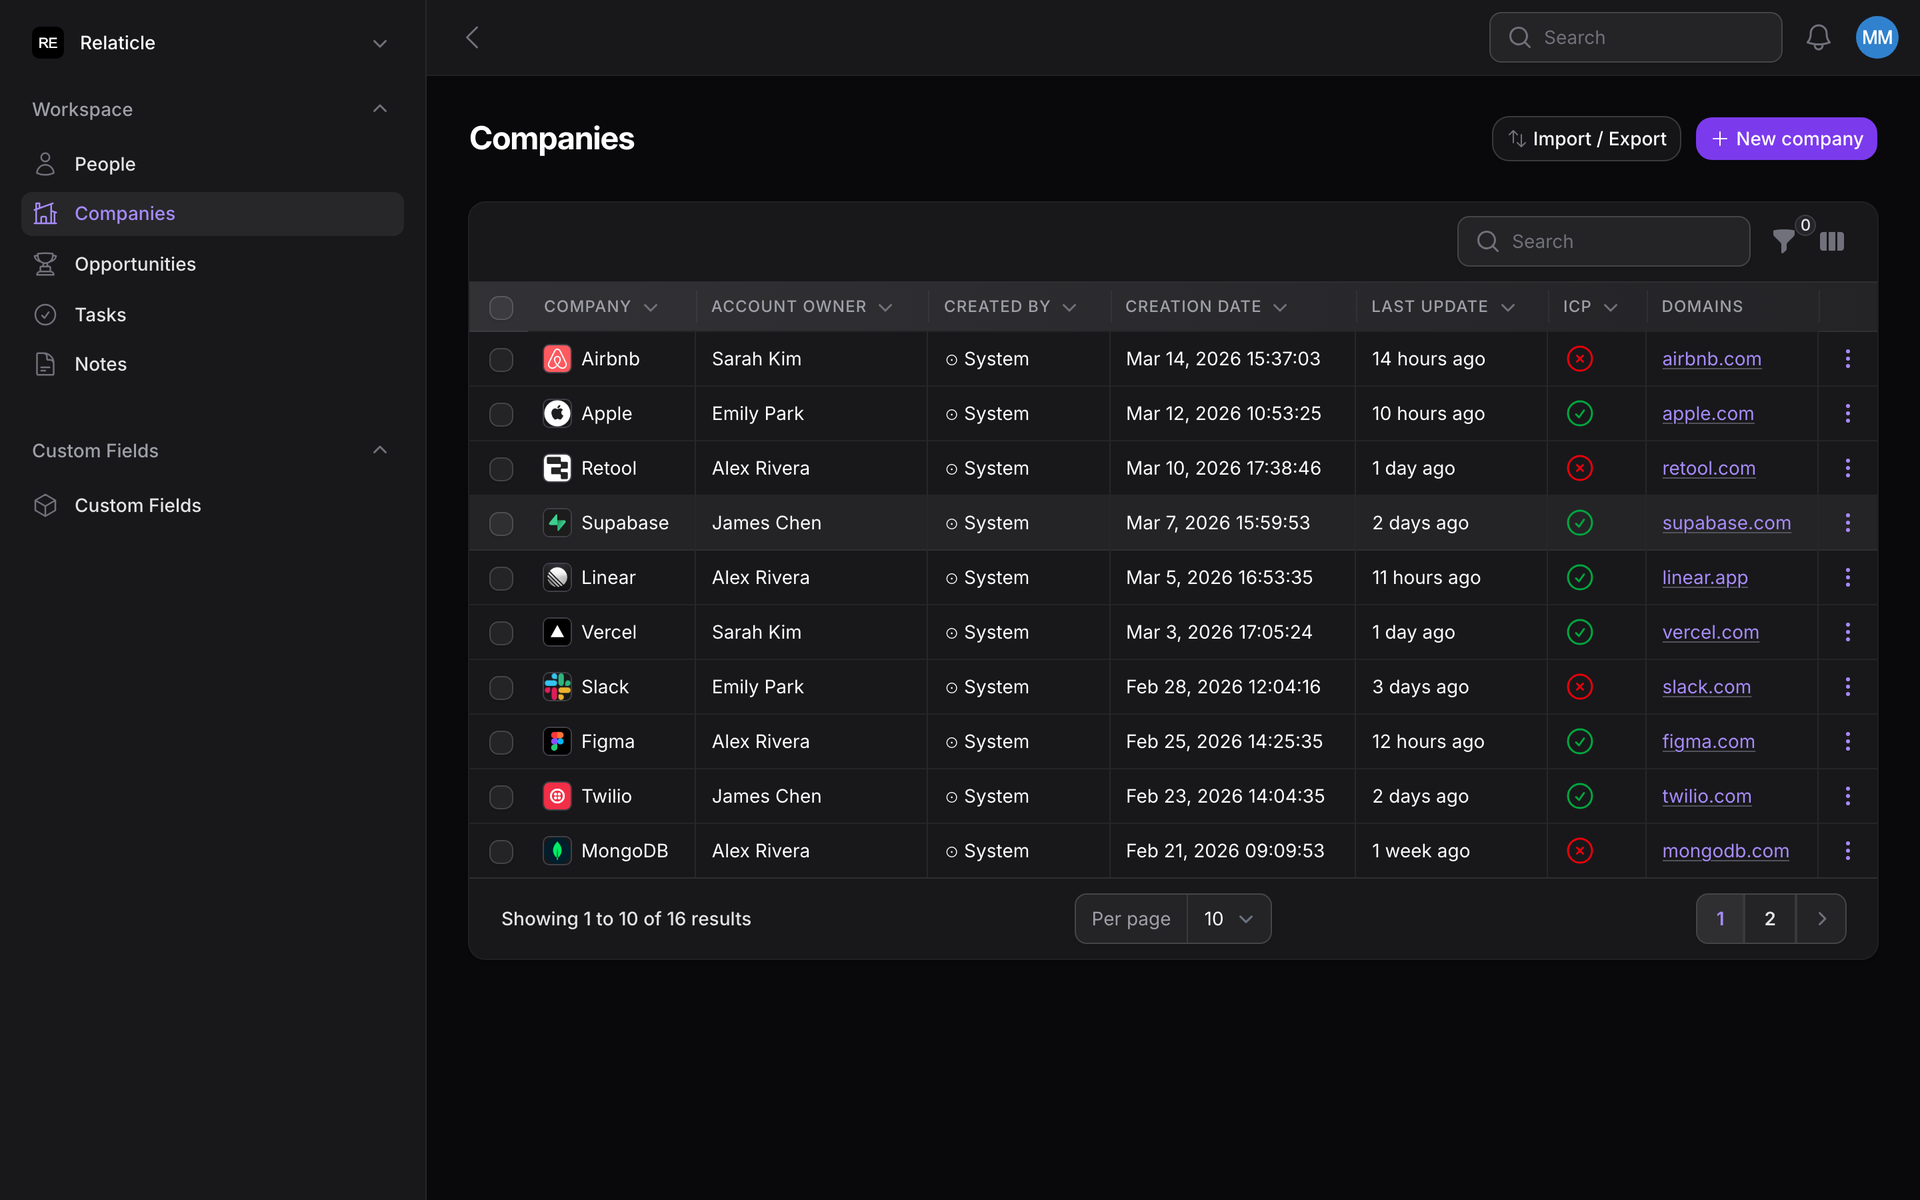Select the Retool row checkbox

point(501,469)
